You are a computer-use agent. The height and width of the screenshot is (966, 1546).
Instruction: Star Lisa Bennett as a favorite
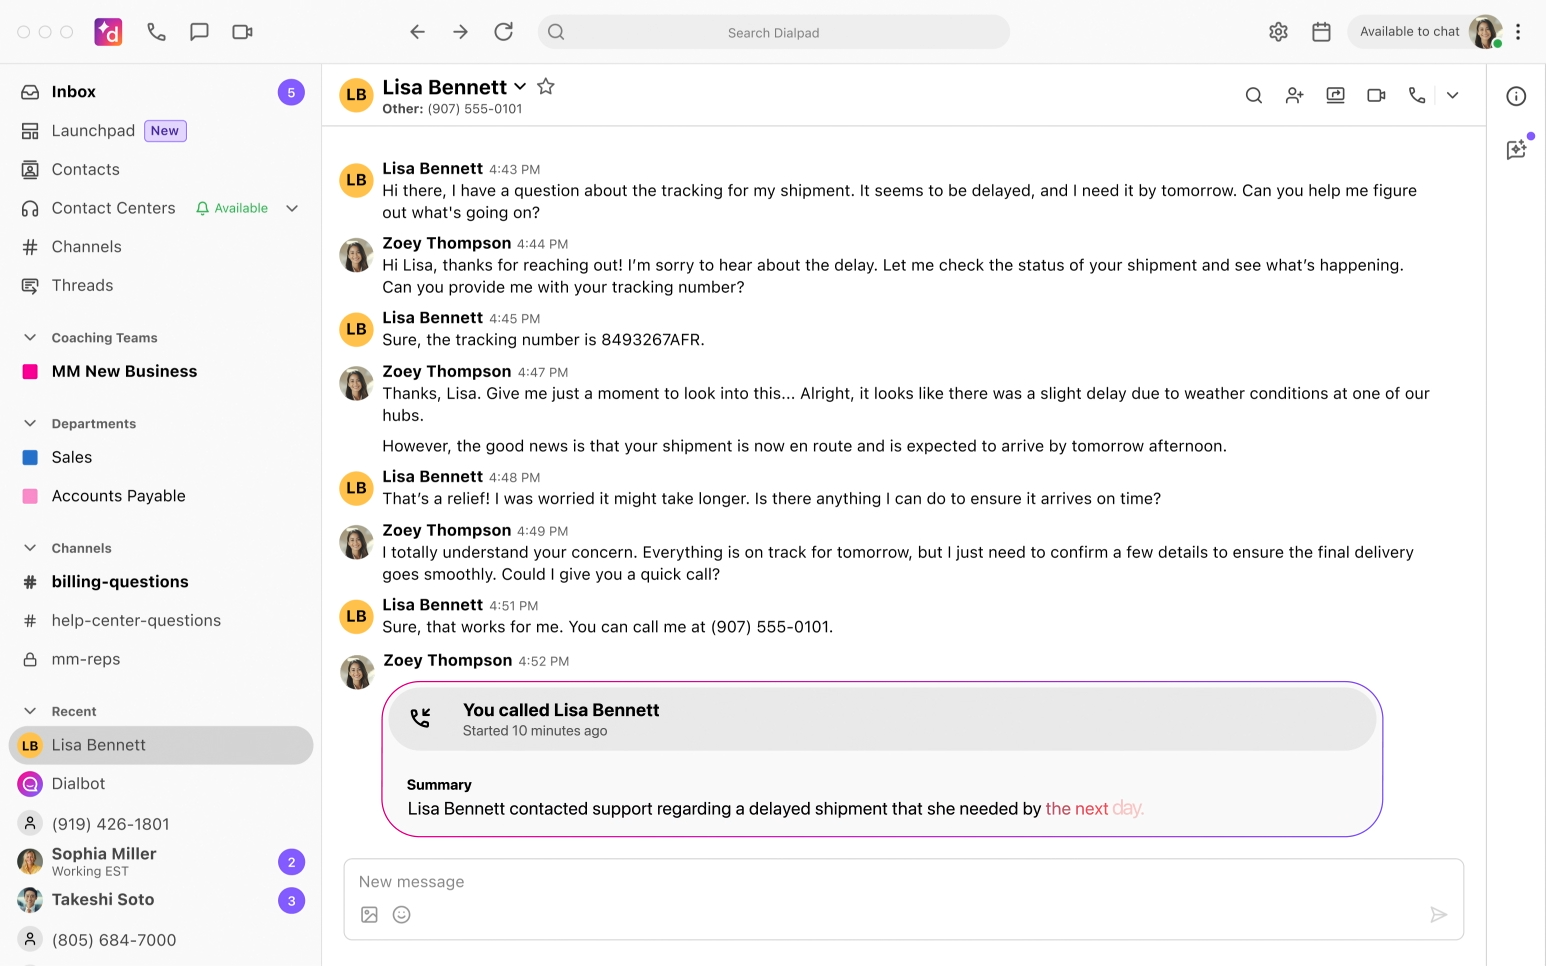pyautogui.click(x=546, y=86)
